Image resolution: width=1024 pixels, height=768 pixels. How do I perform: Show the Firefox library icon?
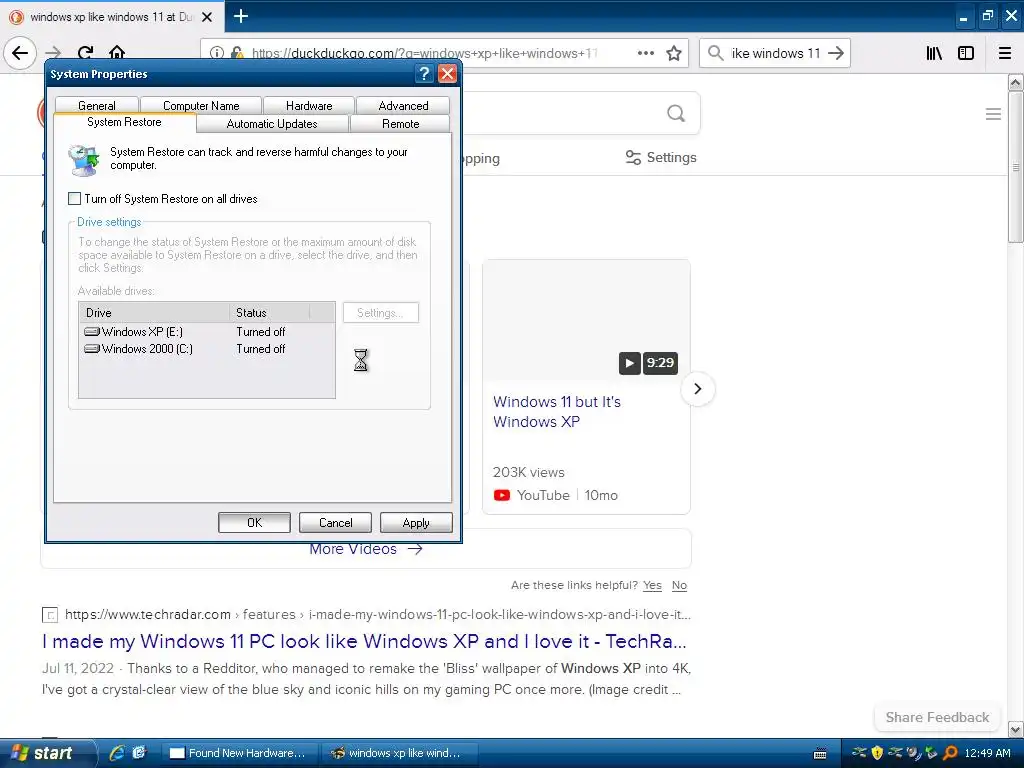934,54
